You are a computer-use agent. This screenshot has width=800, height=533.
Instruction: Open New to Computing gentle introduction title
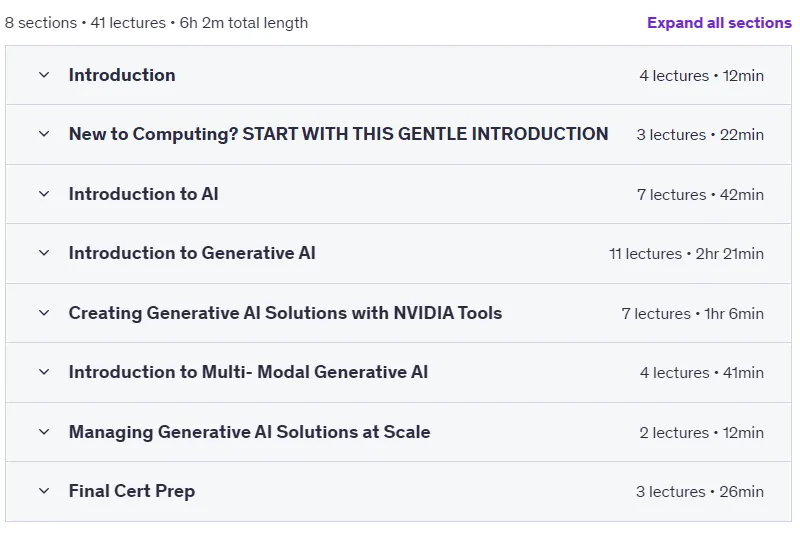[x=338, y=134]
